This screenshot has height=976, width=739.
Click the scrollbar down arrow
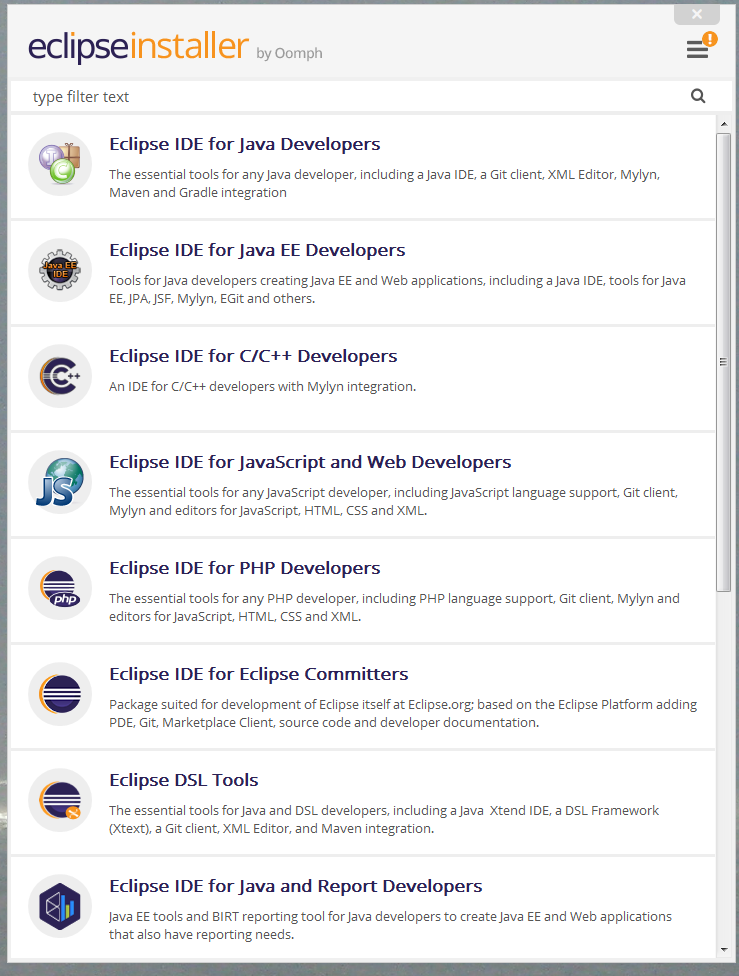coord(723,950)
